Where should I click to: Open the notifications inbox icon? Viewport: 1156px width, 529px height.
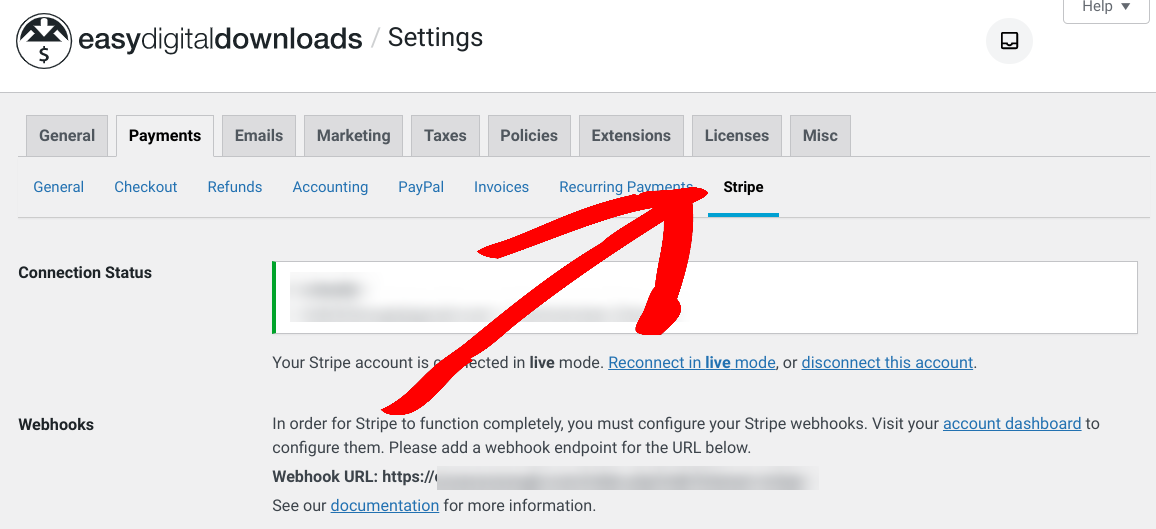pyautogui.click(x=1009, y=41)
